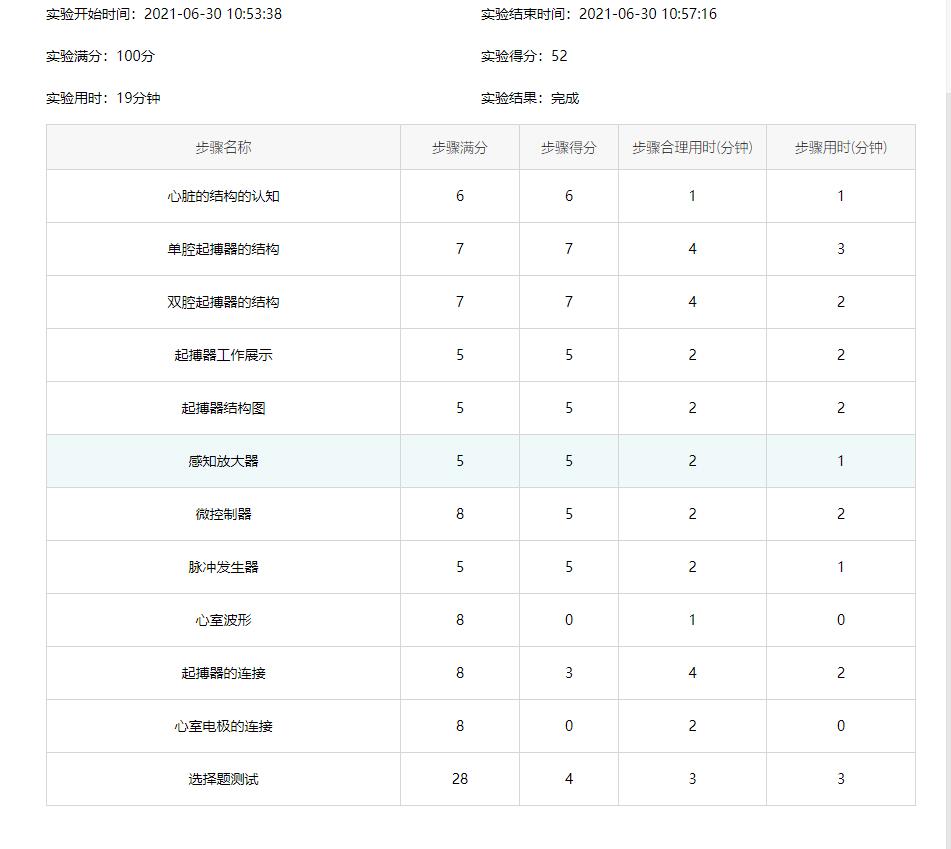Click the 步骤满分 column header
951x849 pixels.
[459, 147]
